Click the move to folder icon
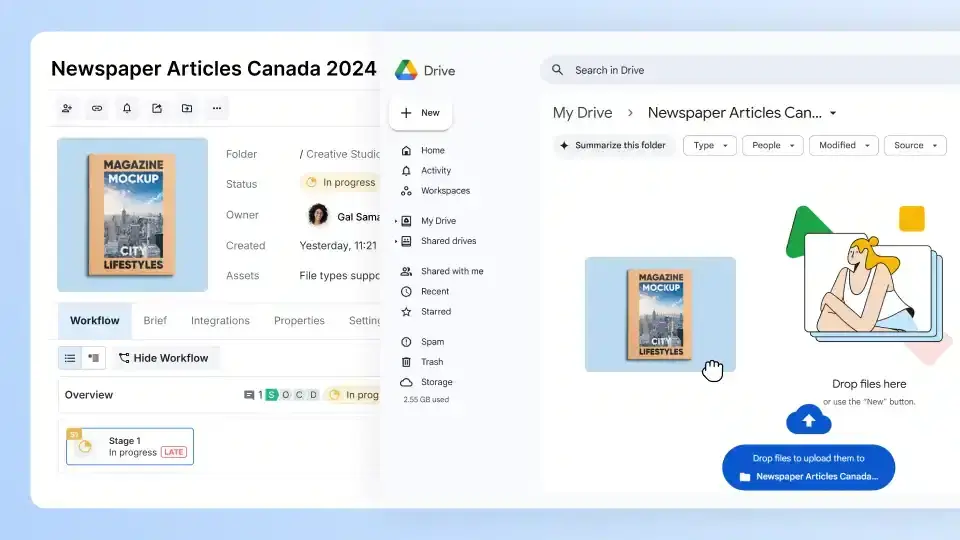The image size is (960, 540). click(187, 108)
